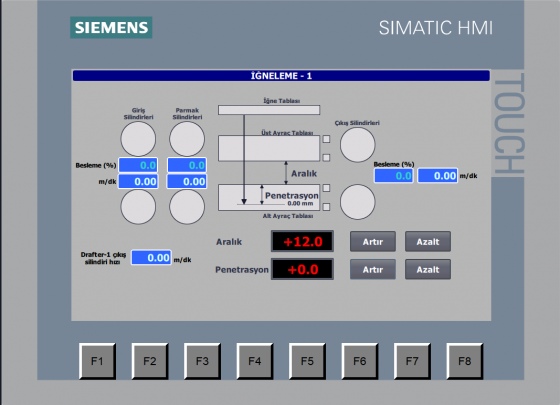Screen dimensions: 560x405
Task: Click the İĞNELEME - 1 title bar
Action: [x=281, y=76]
